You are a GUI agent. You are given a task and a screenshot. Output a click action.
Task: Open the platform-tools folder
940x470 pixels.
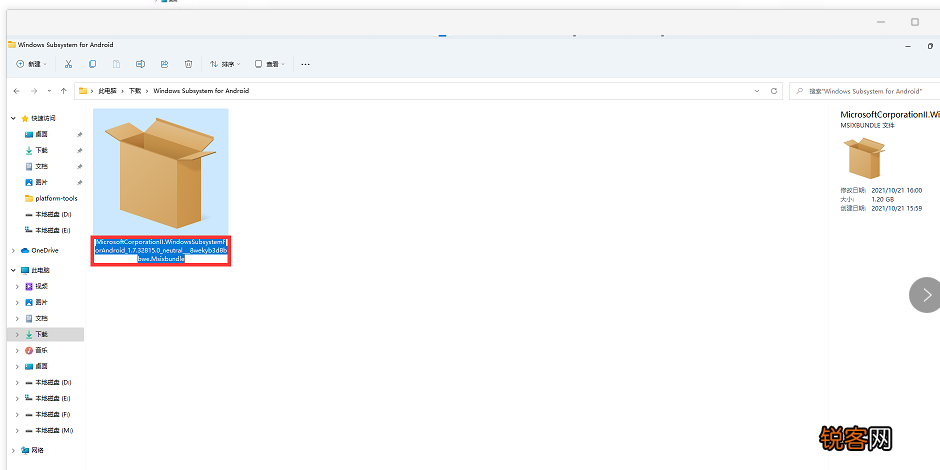[56, 198]
